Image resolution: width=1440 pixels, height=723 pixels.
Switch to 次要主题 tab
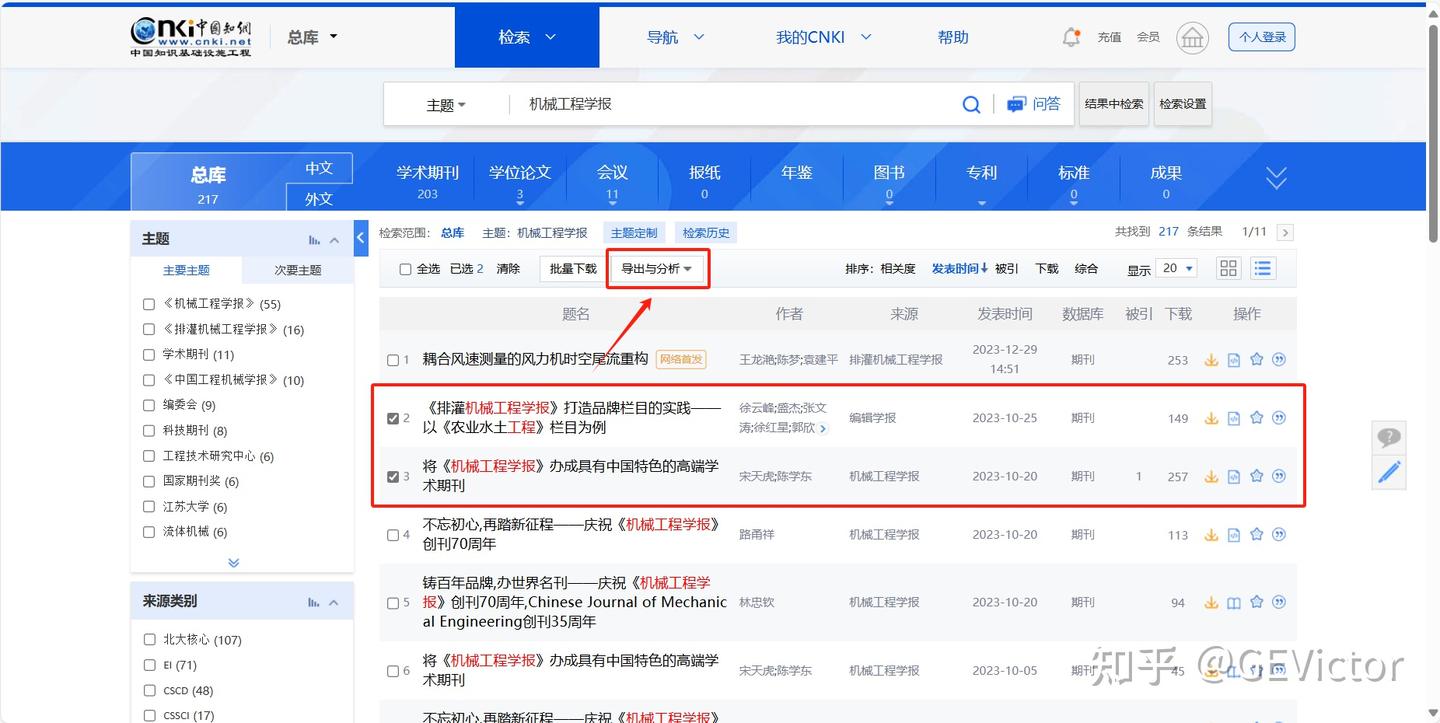(x=298, y=270)
